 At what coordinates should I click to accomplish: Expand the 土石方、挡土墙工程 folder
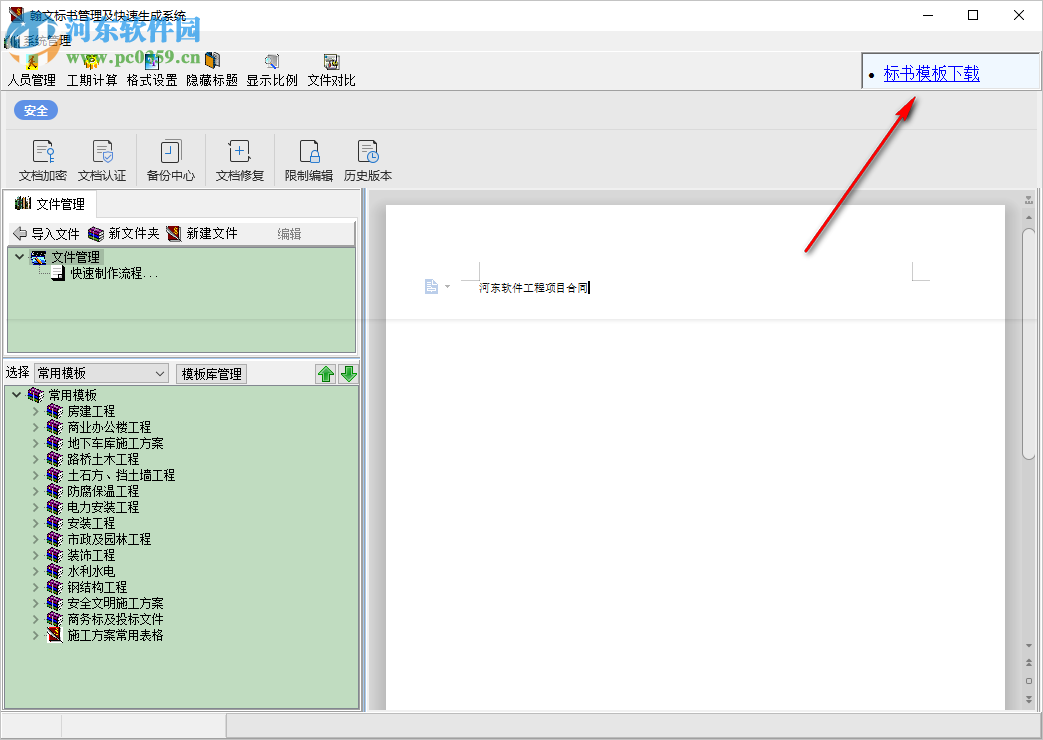click(x=36, y=475)
